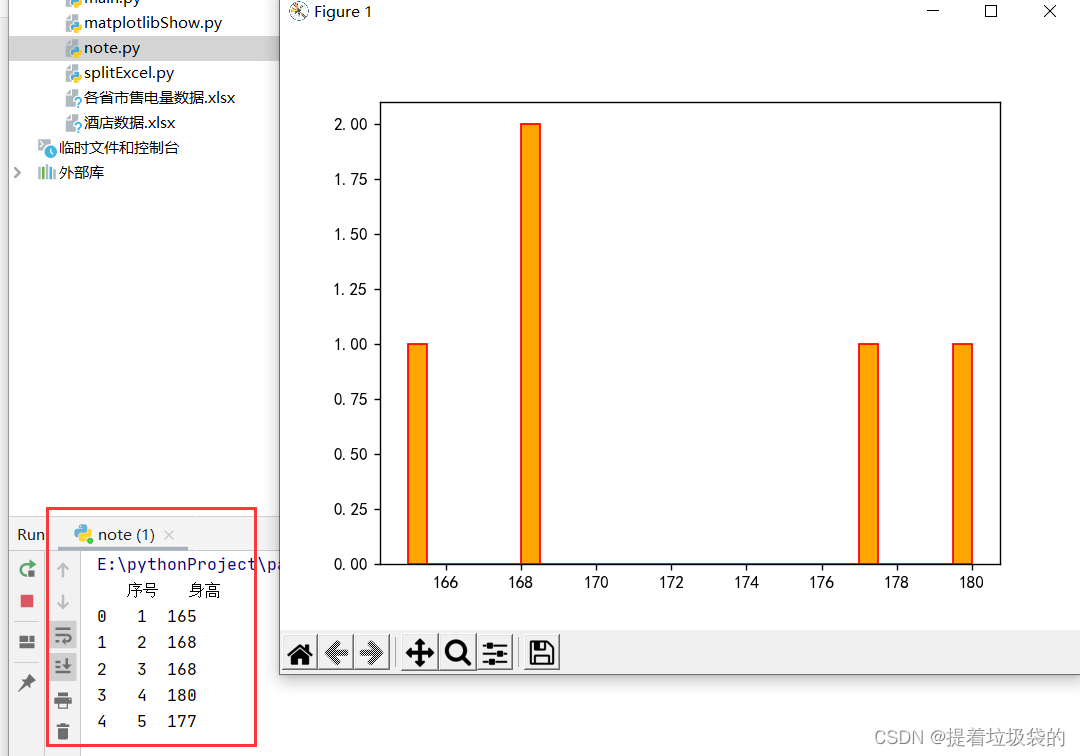Click the 外部库 library icon
The height and width of the screenshot is (756, 1080).
pyautogui.click(x=46, y=172)
